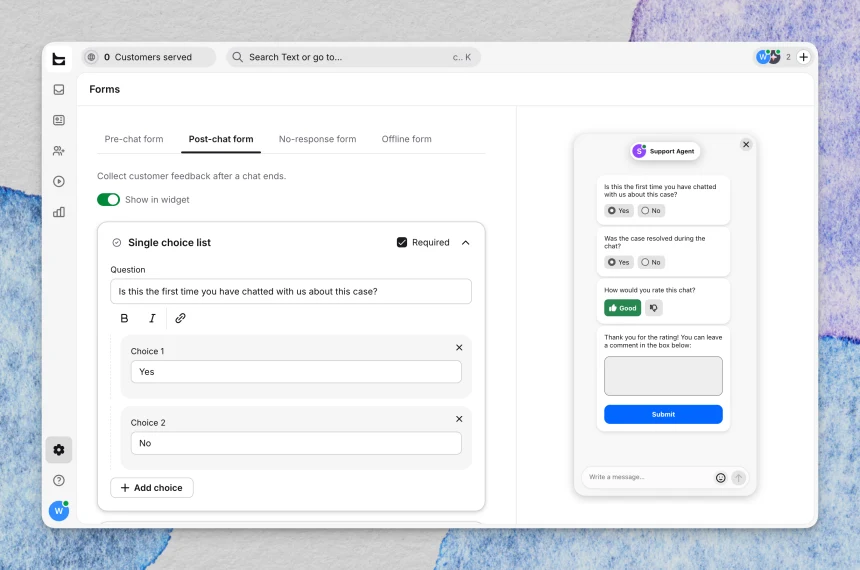Open the play circle icon in sidebar

(59, 182)
